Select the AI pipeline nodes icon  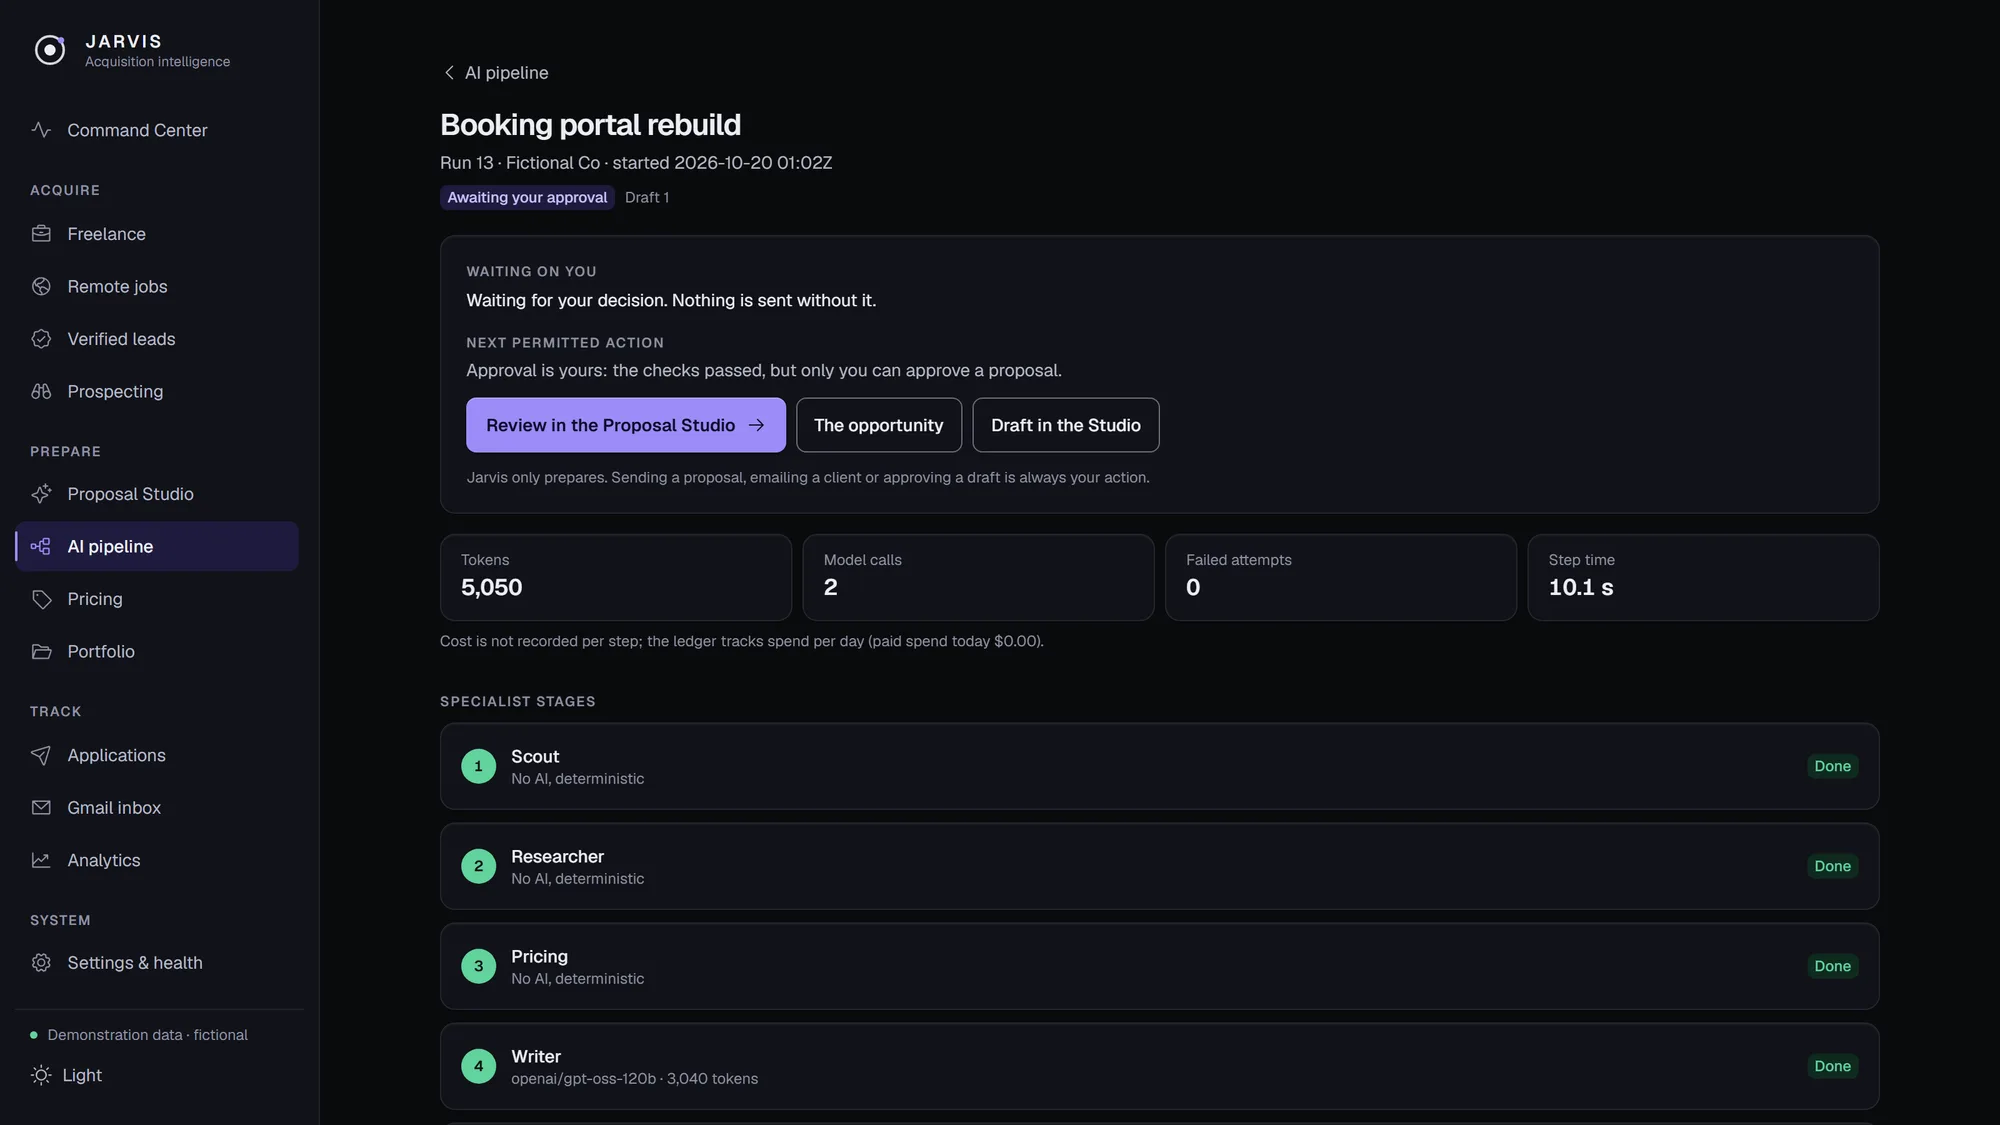41,546
